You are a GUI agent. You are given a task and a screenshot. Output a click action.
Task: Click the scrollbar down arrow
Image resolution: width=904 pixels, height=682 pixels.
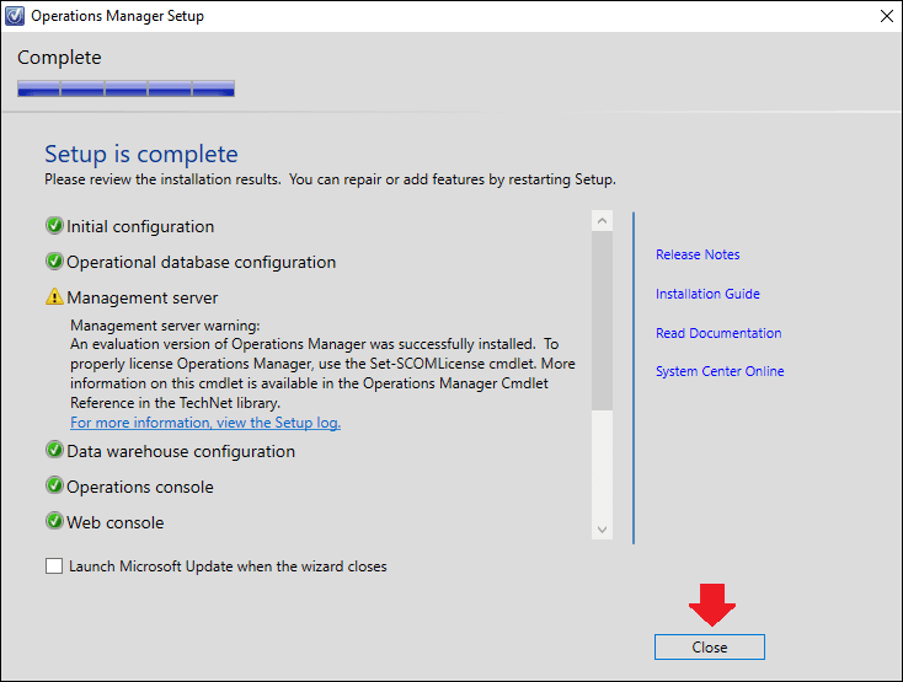[601, 529]
